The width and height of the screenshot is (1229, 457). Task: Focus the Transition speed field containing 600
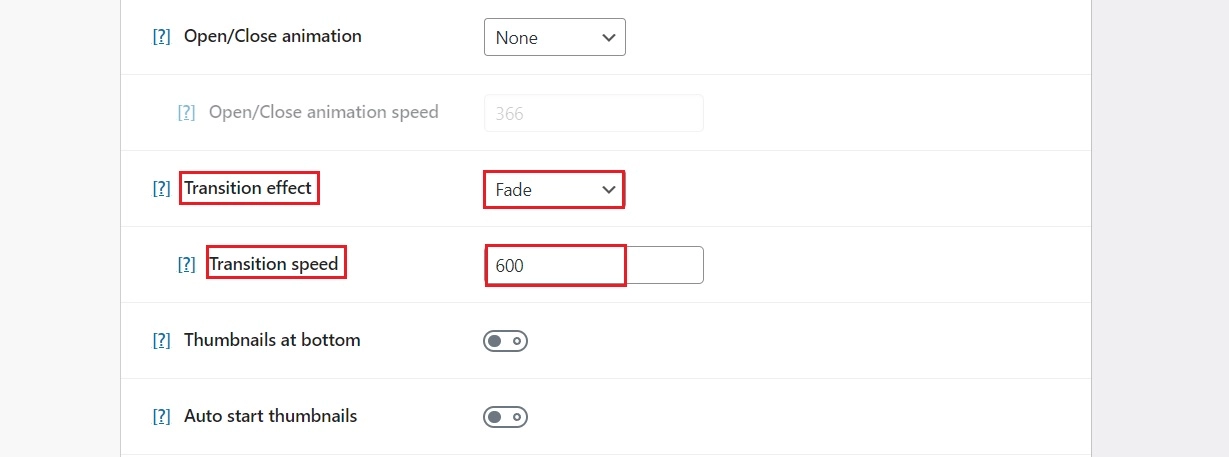click(594, 265)
